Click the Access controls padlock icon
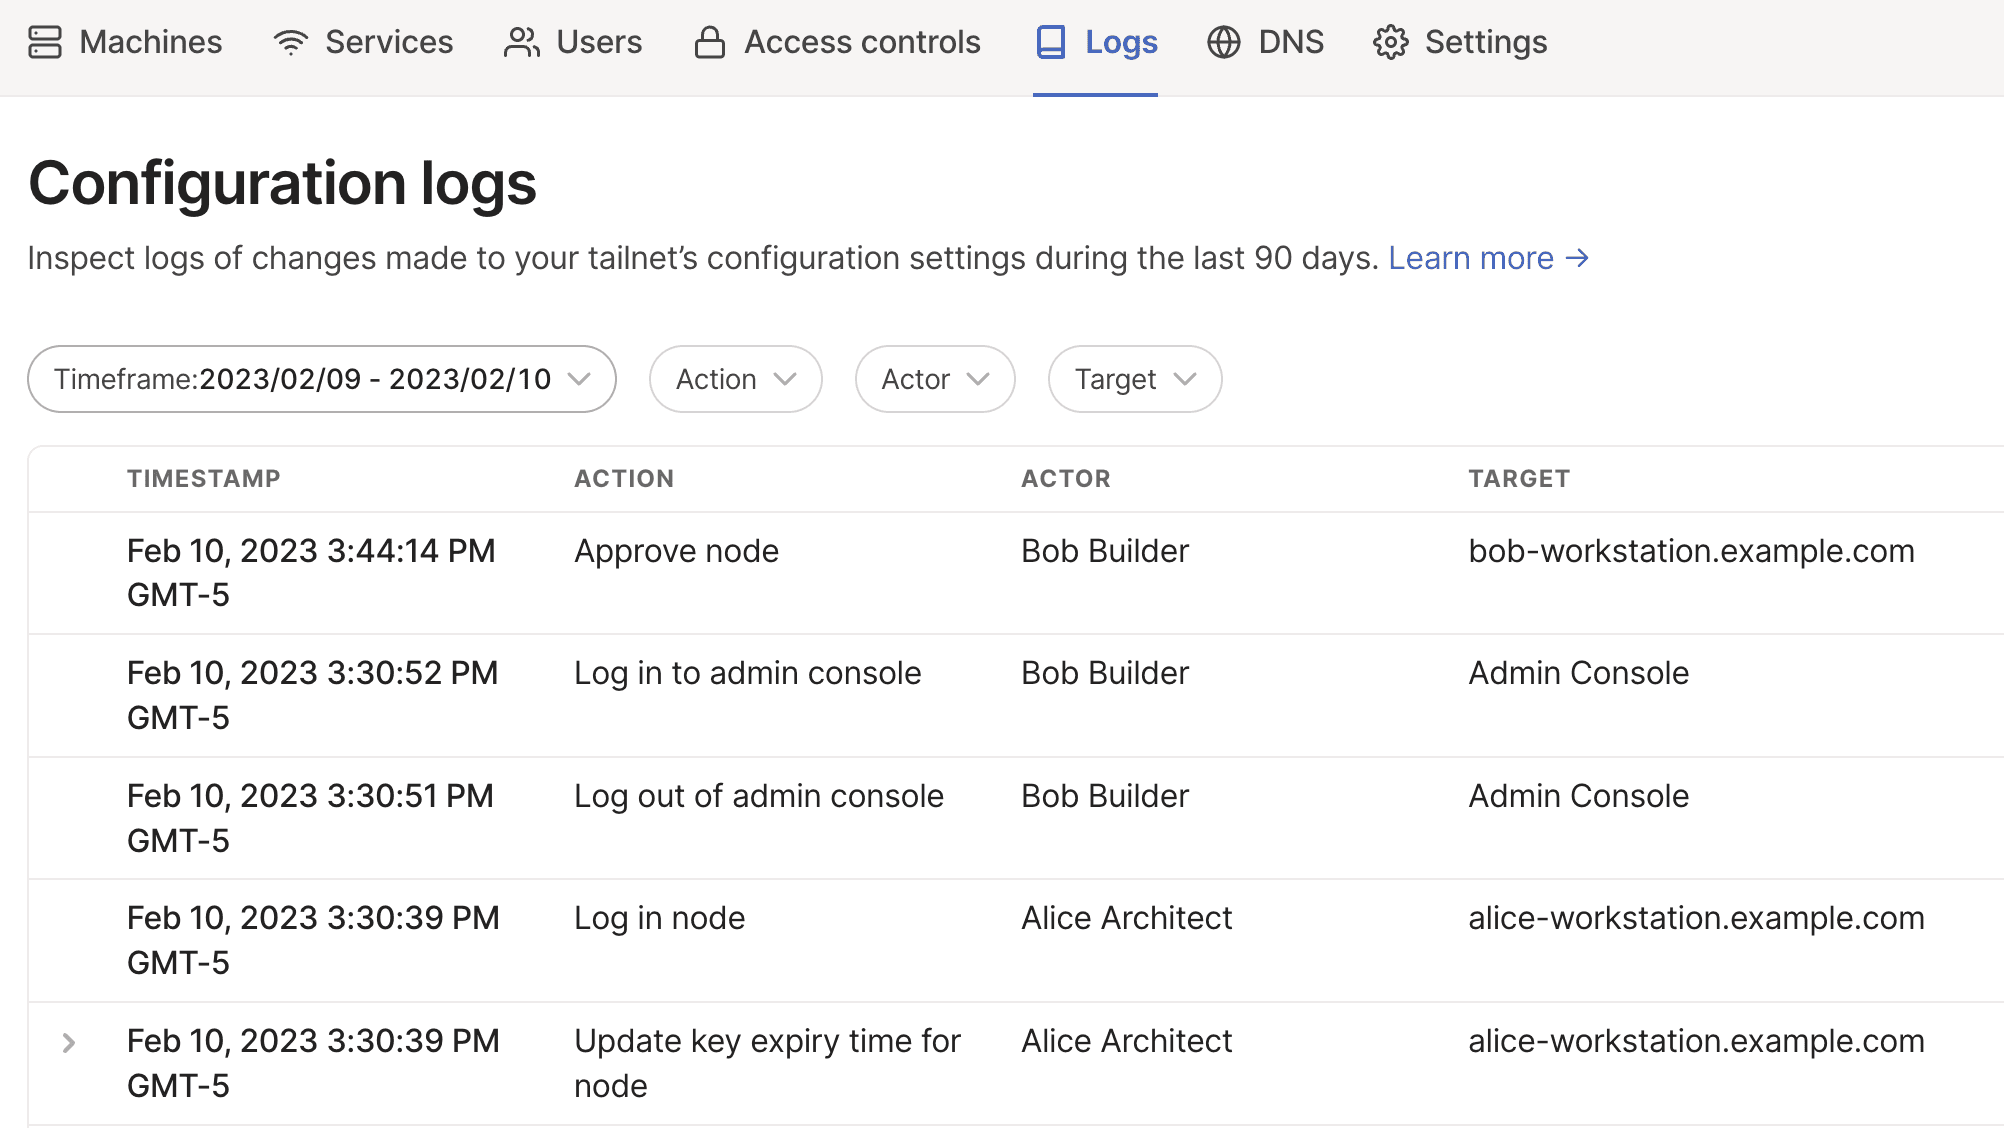2004x1128 pixels. 710,42
